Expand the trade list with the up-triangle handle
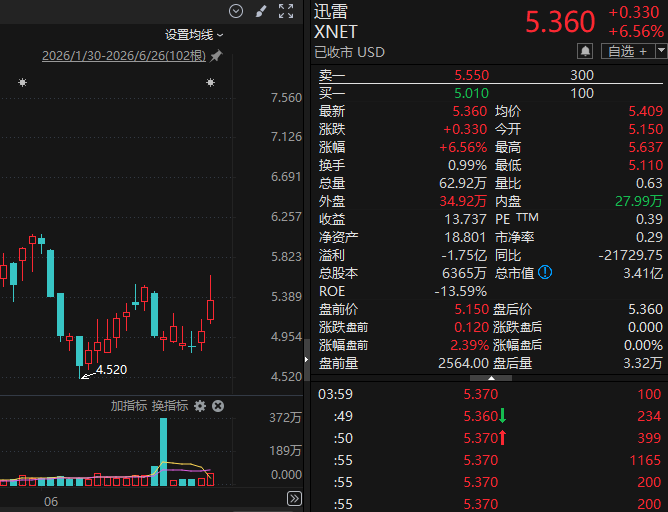 (491, 378)
